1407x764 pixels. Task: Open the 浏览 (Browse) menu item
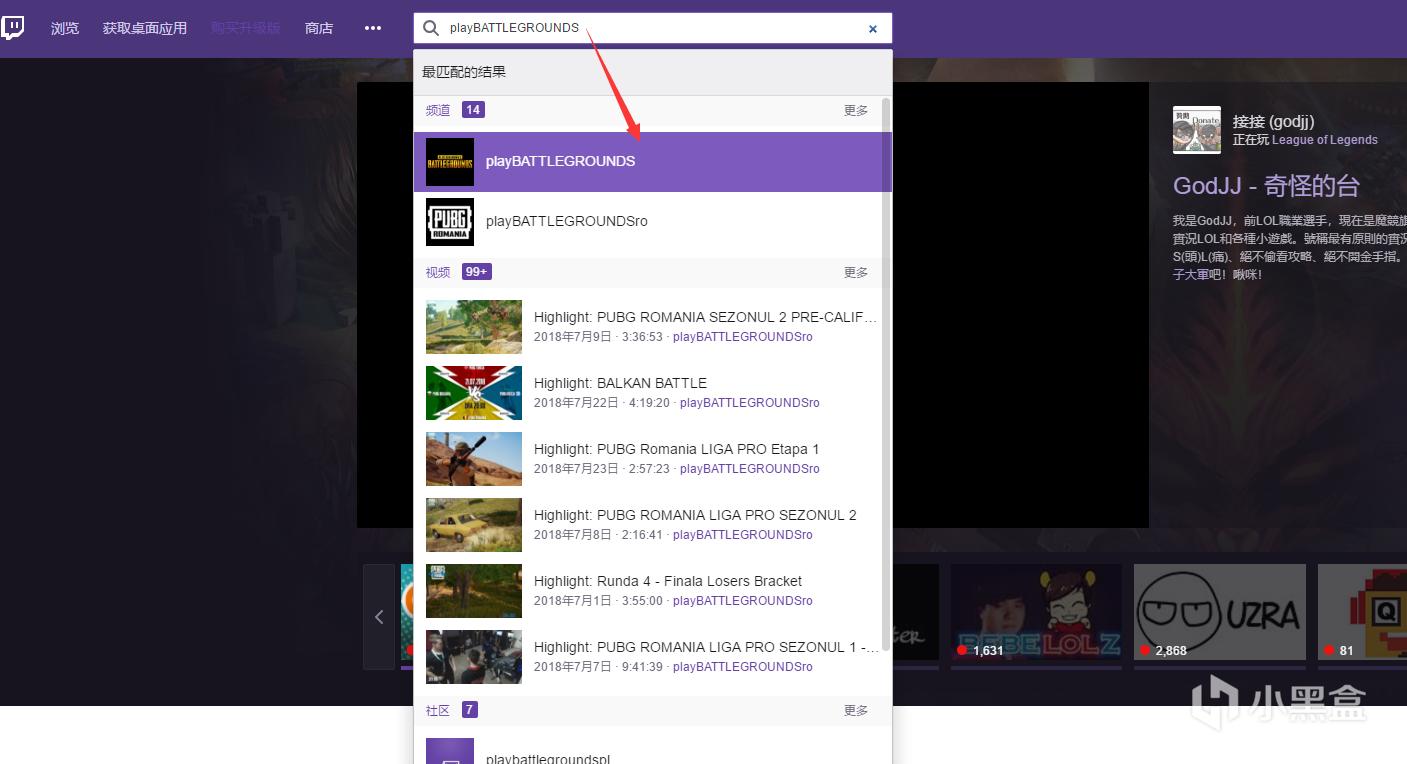pyautogui.click(x=65, y=28)
